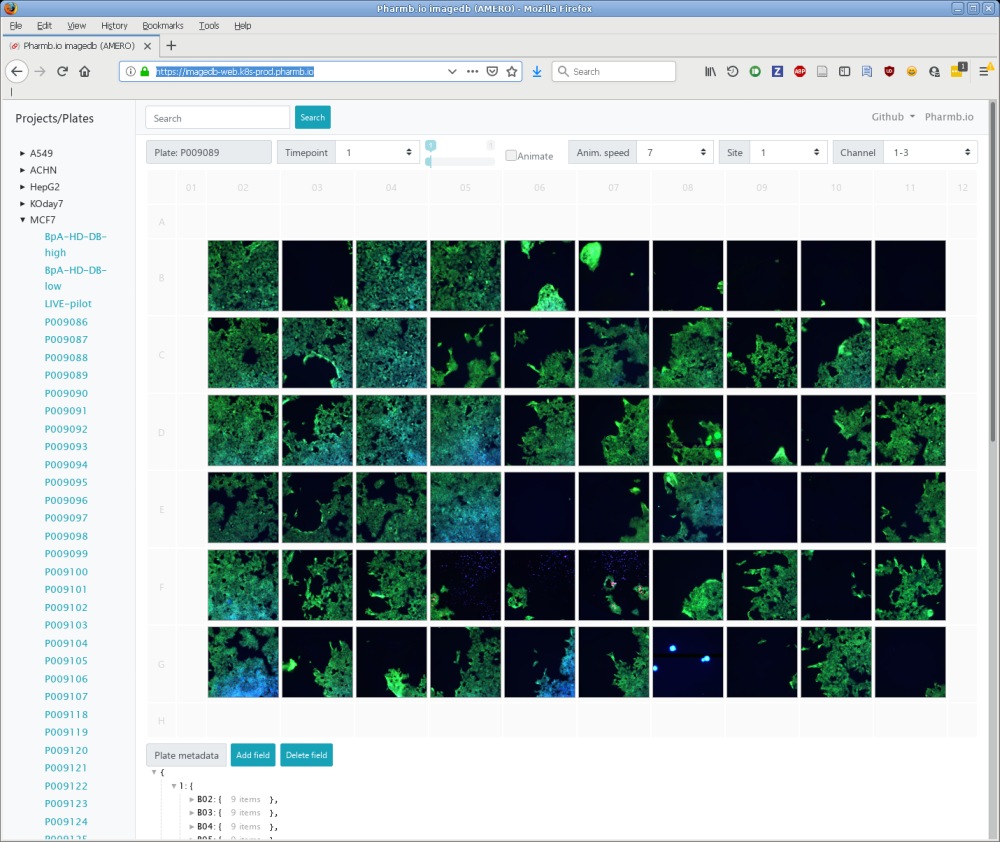This screenshot has width=1000, height=842.
Task: Click the Add field button
Action: tap(253, 755)
